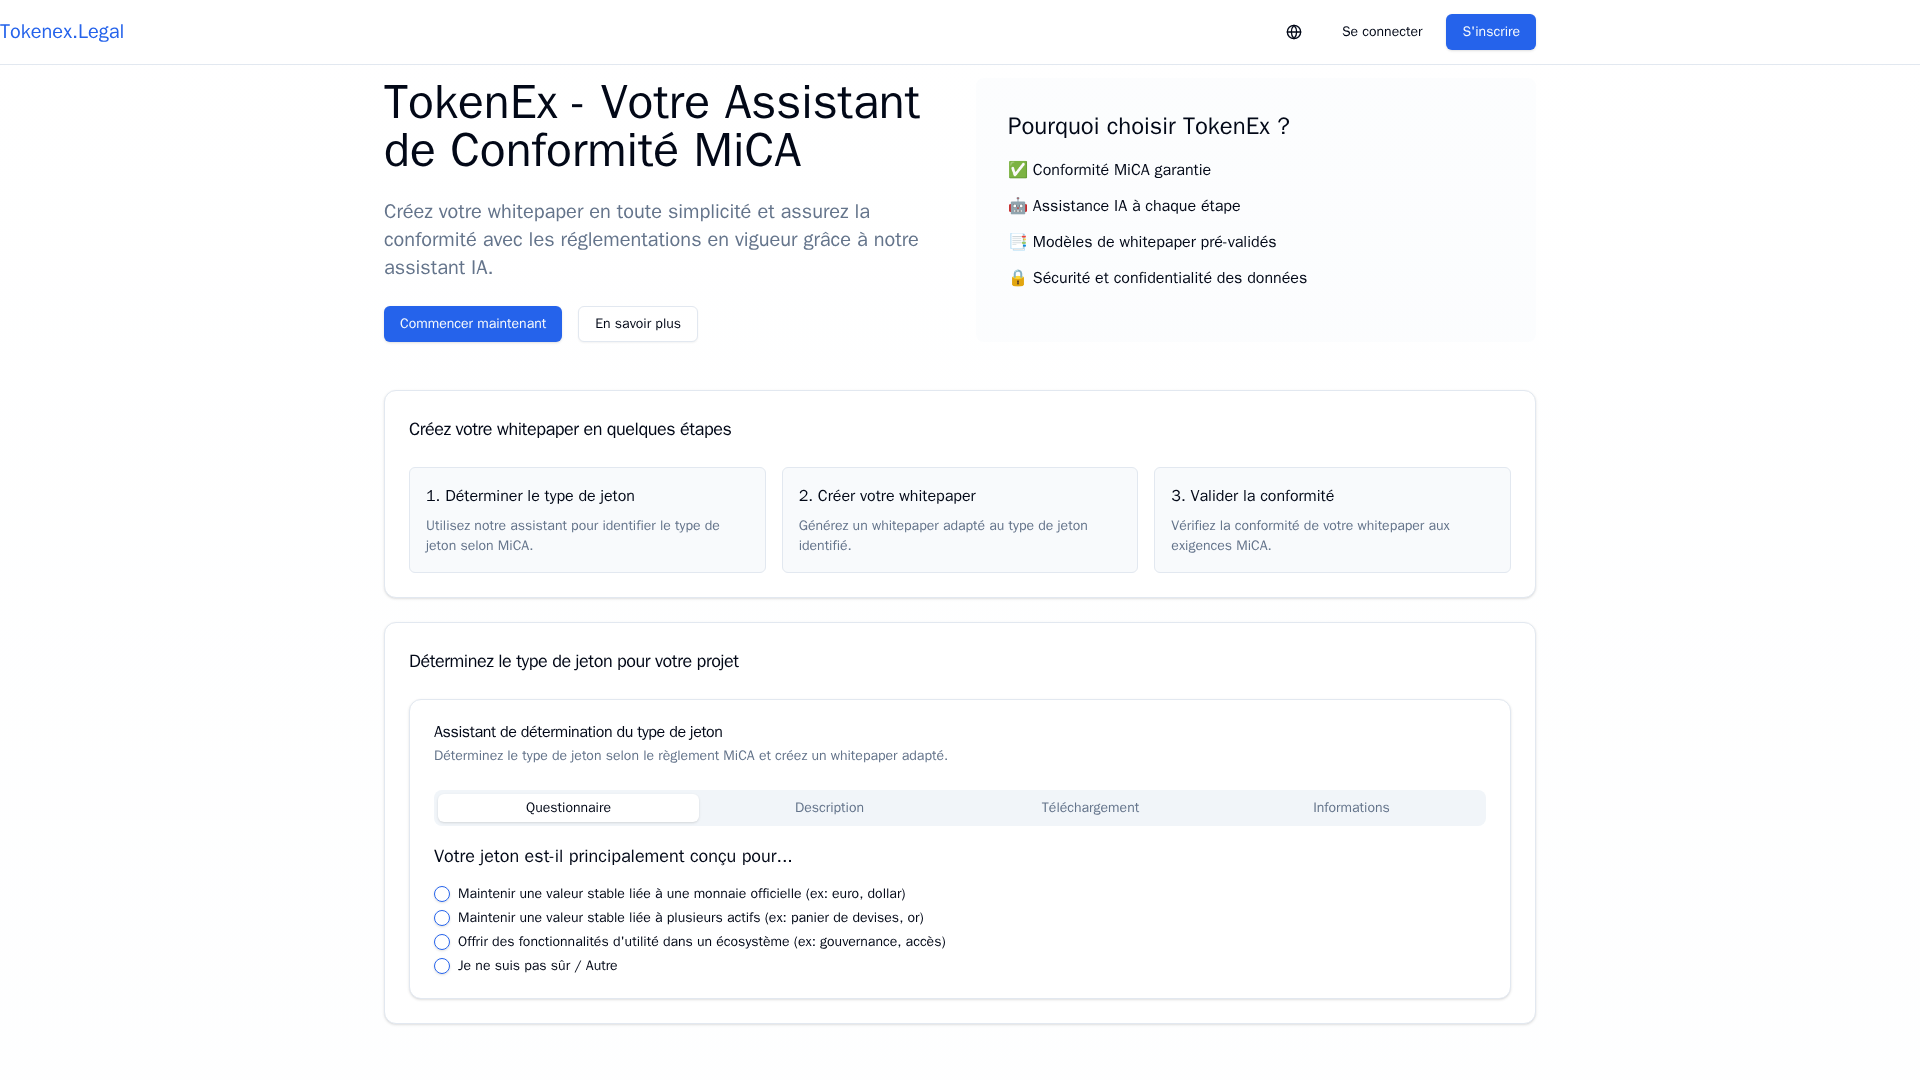Click the robot emoji beside Assistance IA

1017,206
